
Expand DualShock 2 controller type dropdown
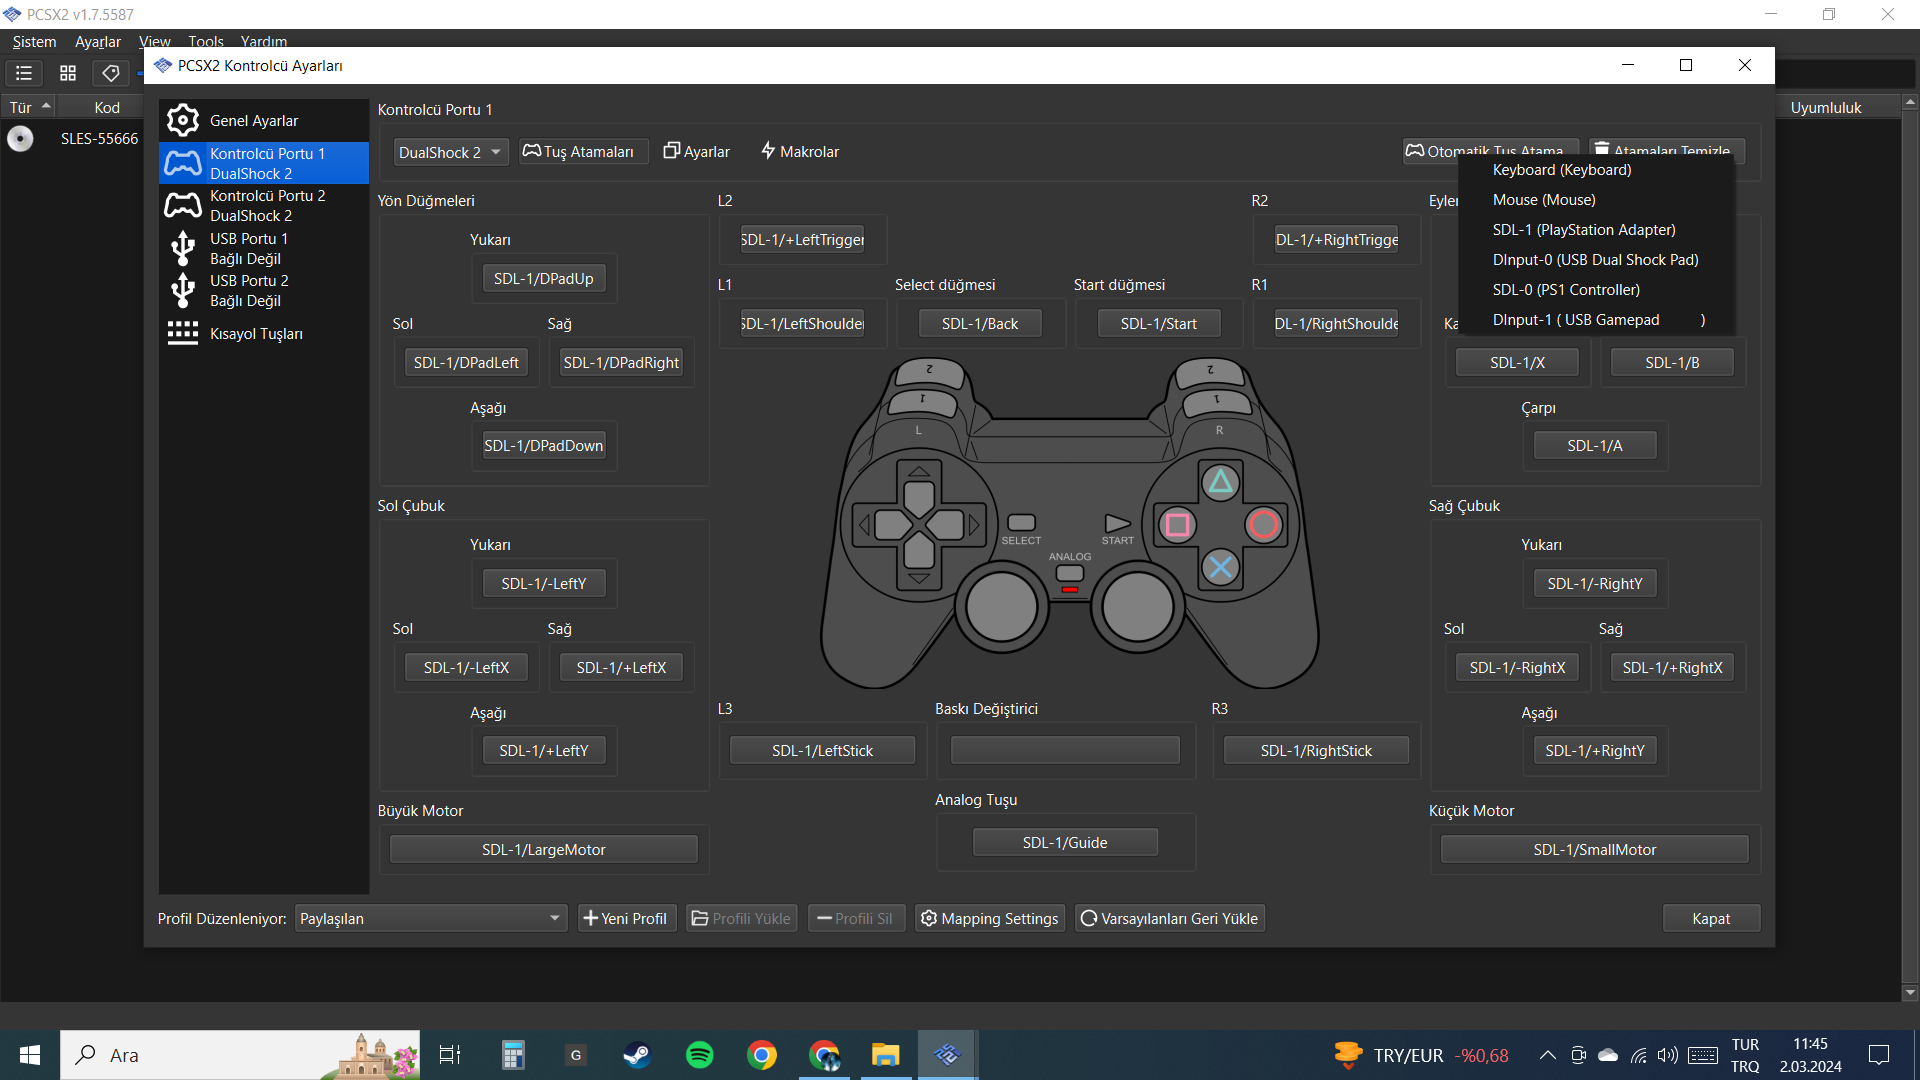pos(451,152)
